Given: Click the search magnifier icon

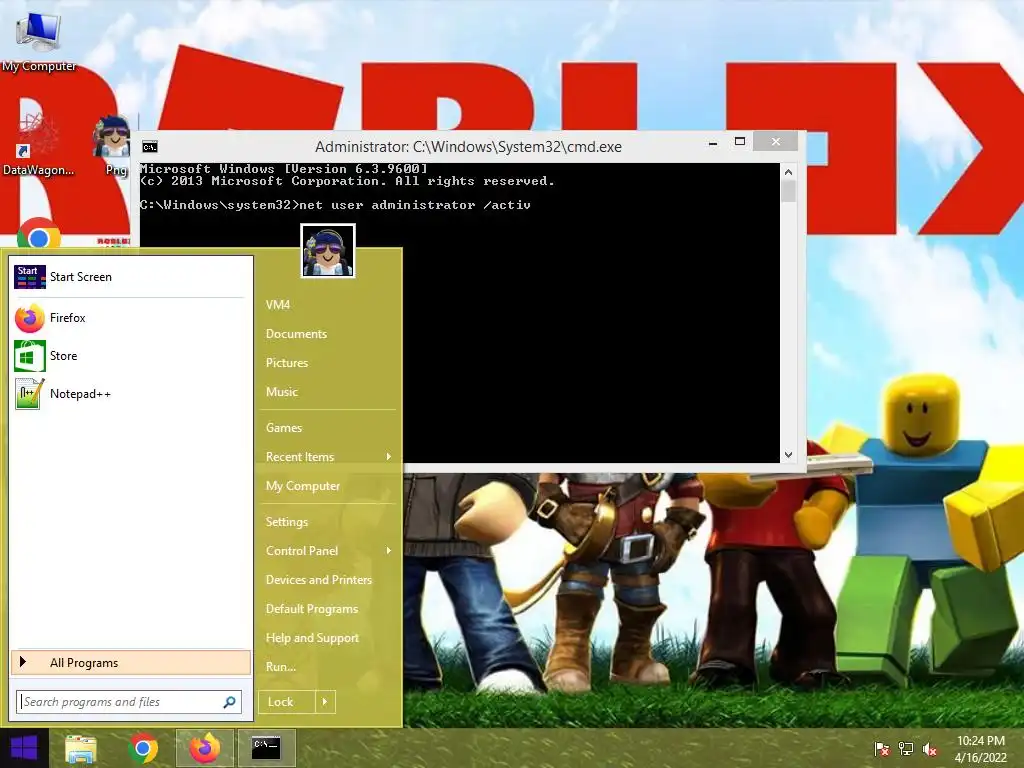Looking at the screenshot, I should (229, 702).
